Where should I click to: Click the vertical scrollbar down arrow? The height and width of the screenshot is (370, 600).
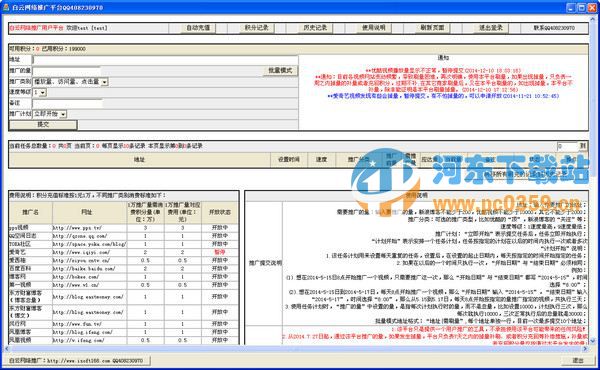pyautogui.click(x=593, y=340)
